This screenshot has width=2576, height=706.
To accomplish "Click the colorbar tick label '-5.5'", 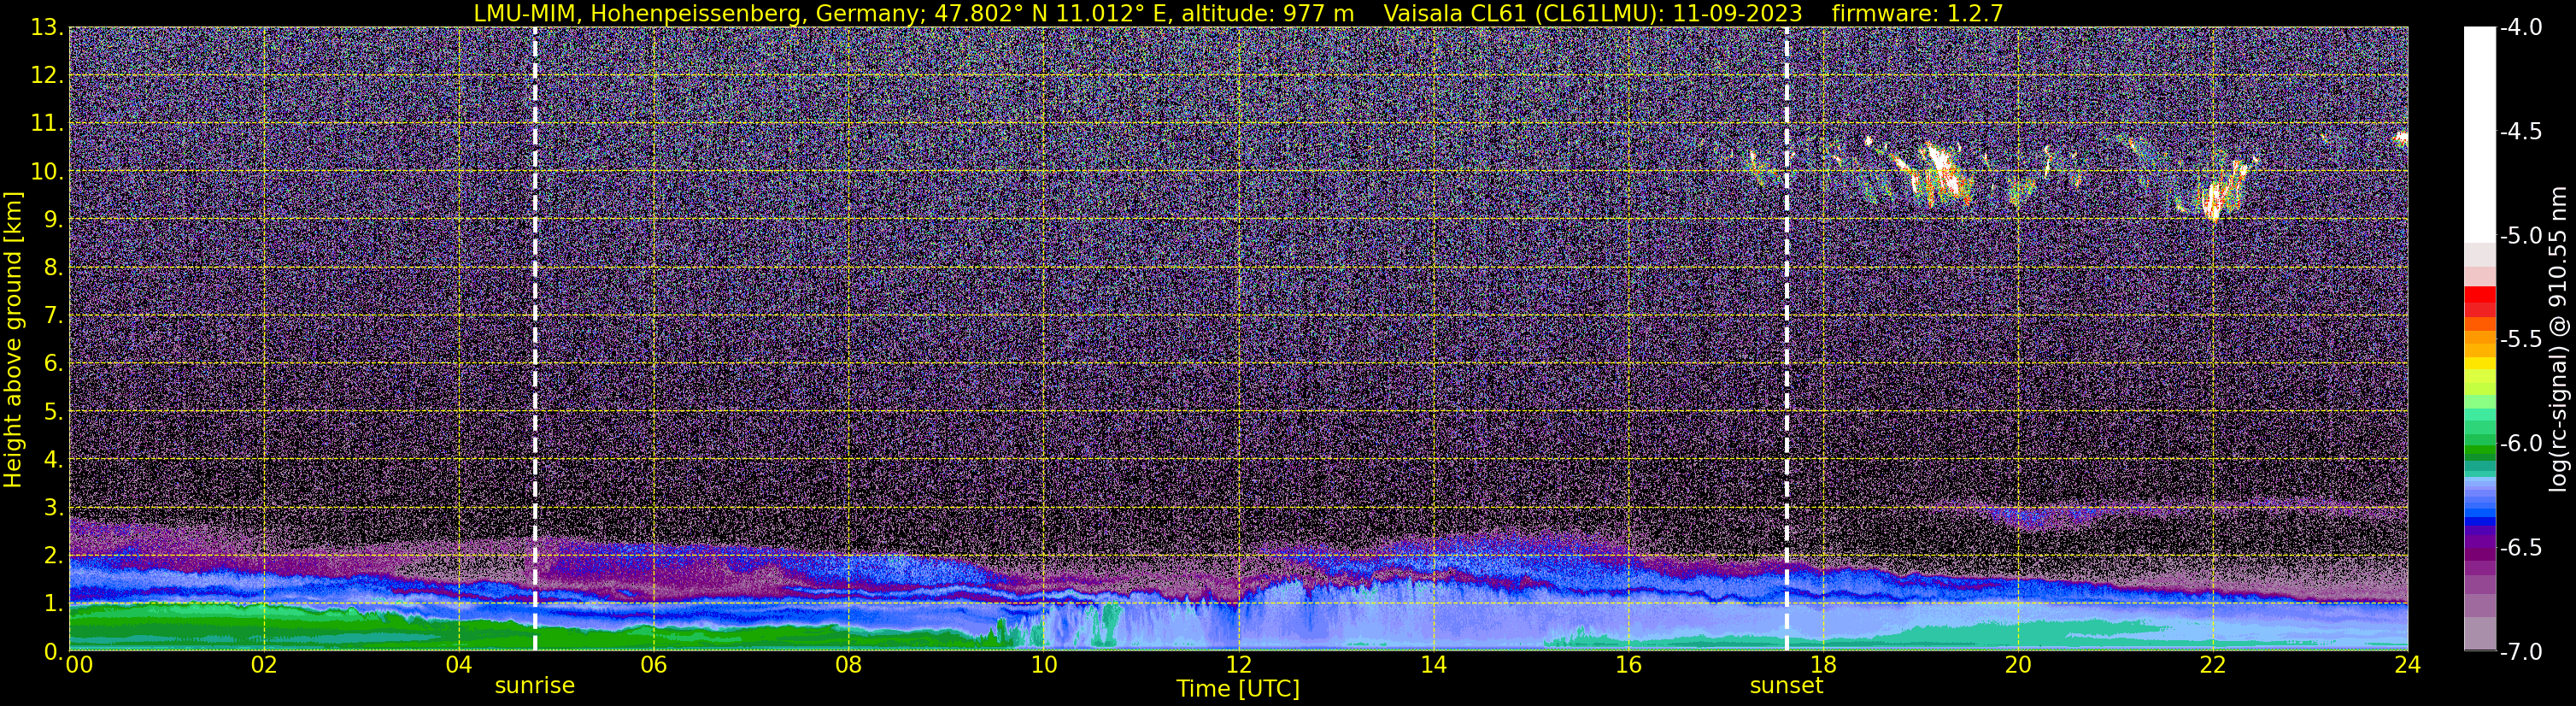I will point(2521,340).
